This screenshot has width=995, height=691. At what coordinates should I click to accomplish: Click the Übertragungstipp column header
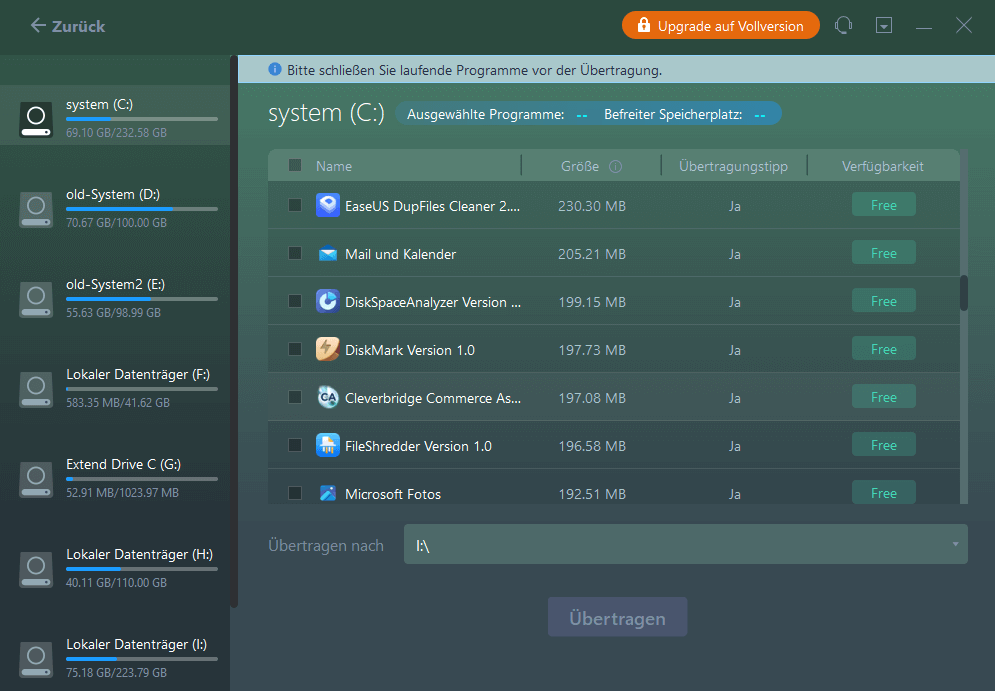coord(733,166)
